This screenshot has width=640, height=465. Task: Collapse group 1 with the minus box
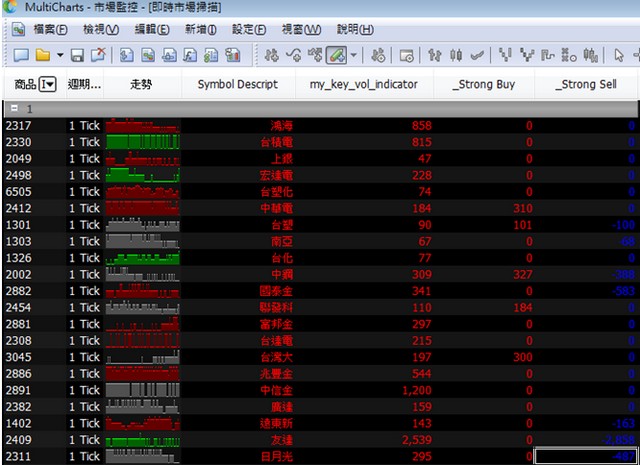click(14, 108)
